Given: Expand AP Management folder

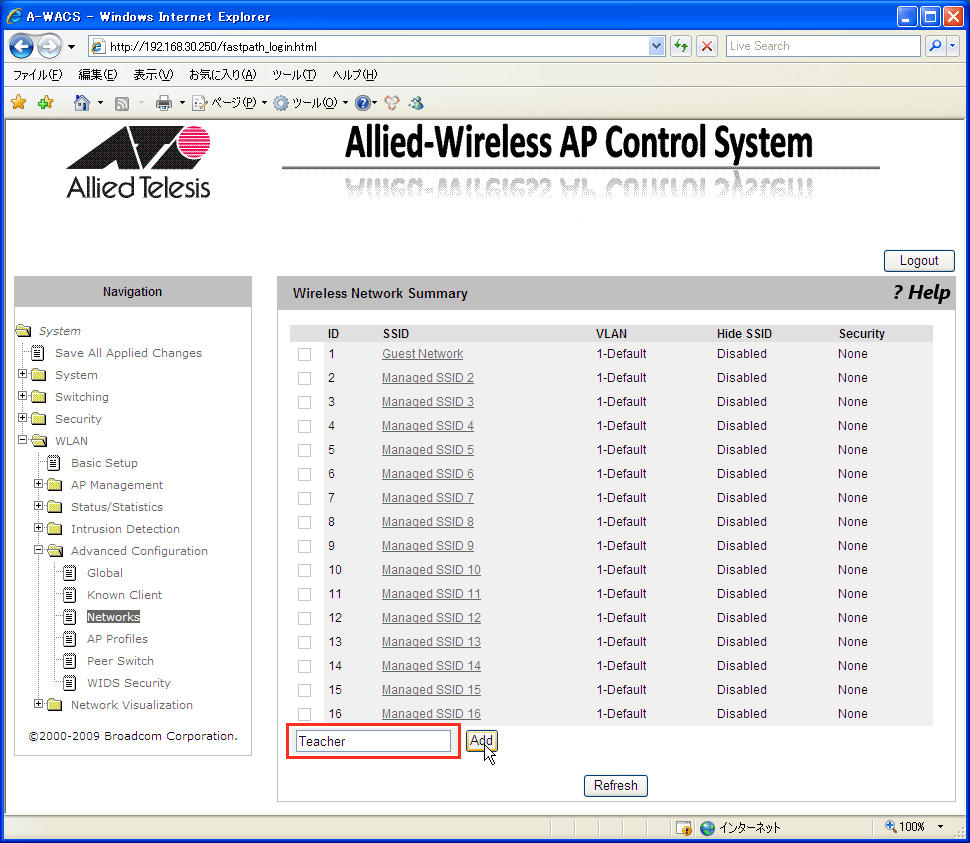Looking at the screenshot, I should tap(38, 484).
